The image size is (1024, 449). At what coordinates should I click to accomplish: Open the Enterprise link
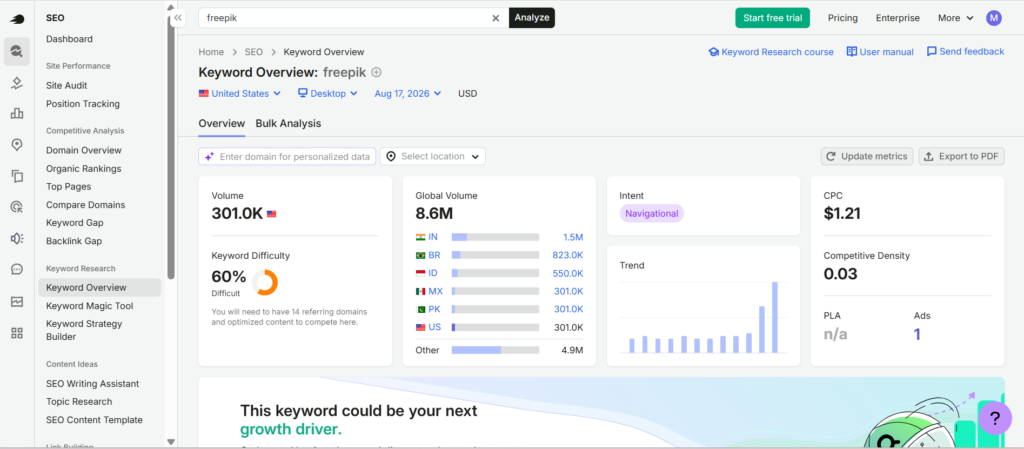[x=897, y=18]
